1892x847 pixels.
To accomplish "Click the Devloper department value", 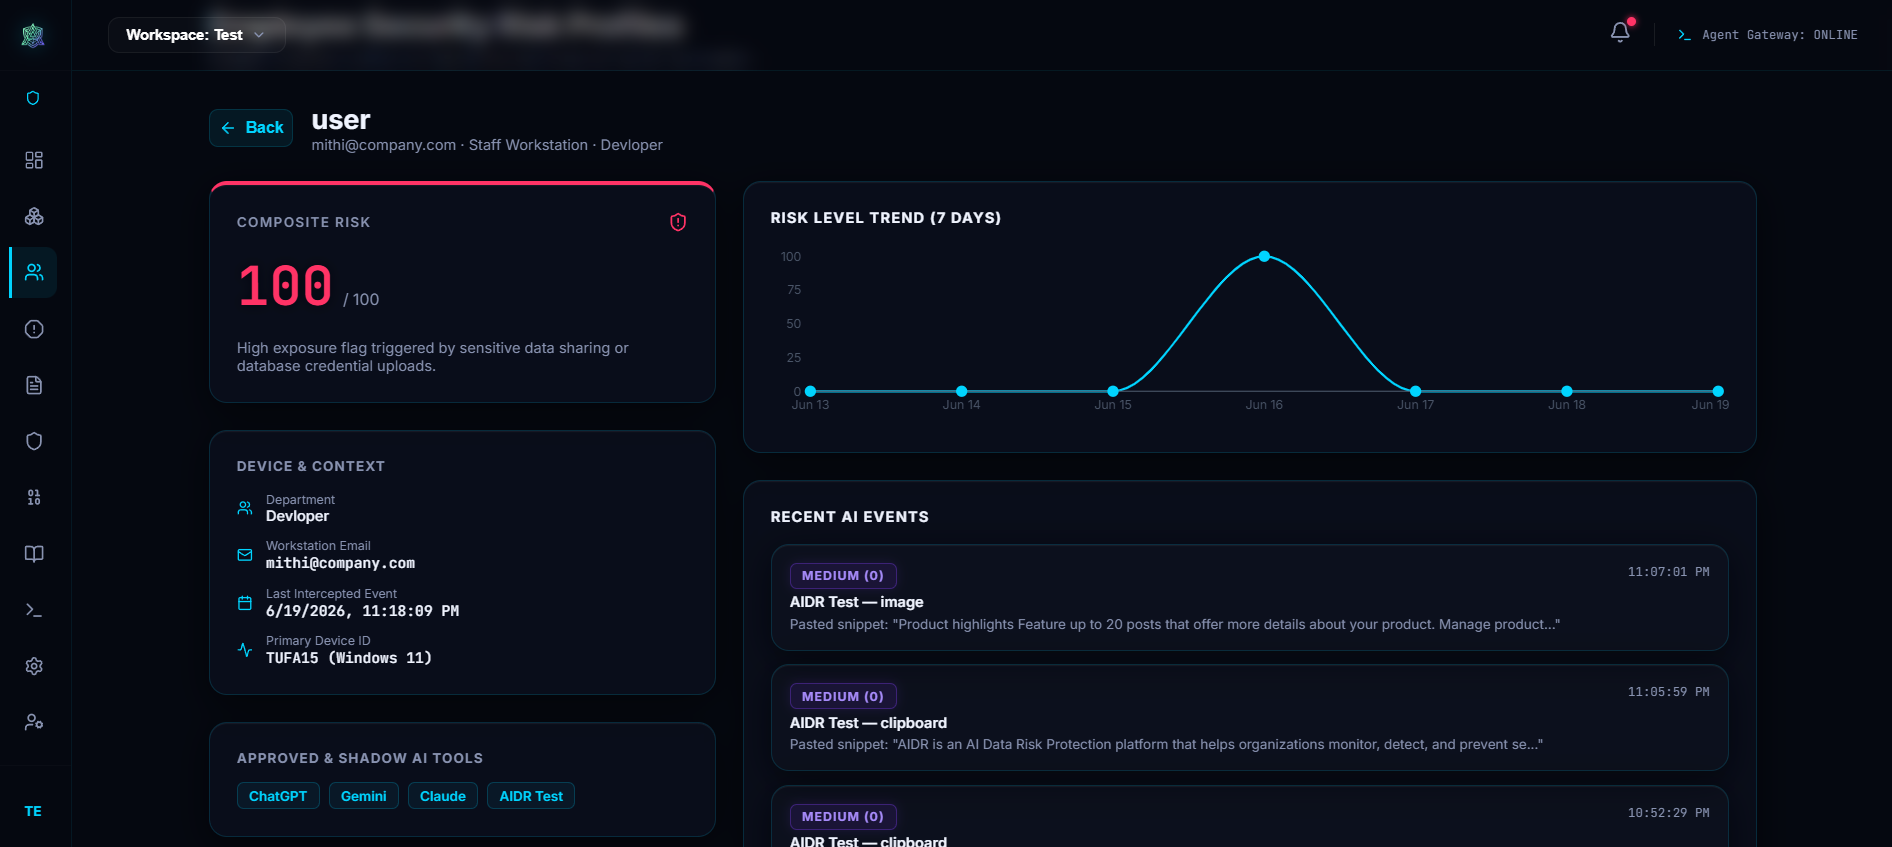I will (297, 516).
